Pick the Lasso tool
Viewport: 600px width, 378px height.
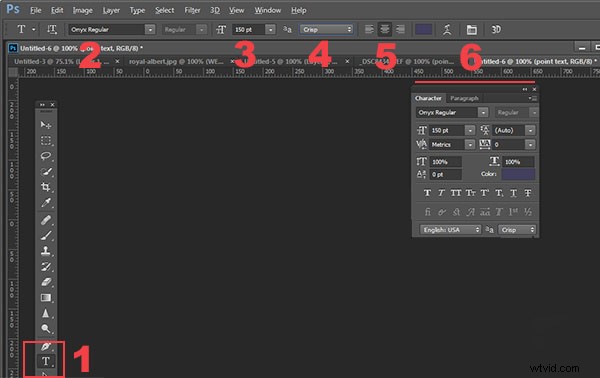(x=46, y=156)
